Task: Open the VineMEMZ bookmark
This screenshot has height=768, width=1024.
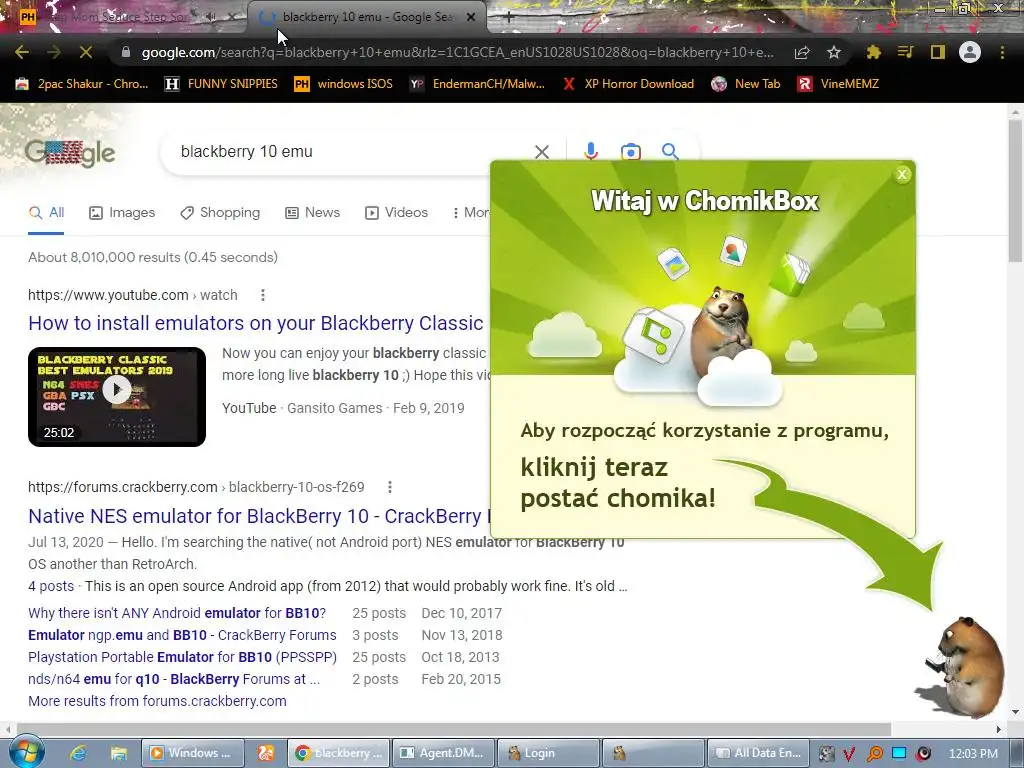Action: point(839,84)
